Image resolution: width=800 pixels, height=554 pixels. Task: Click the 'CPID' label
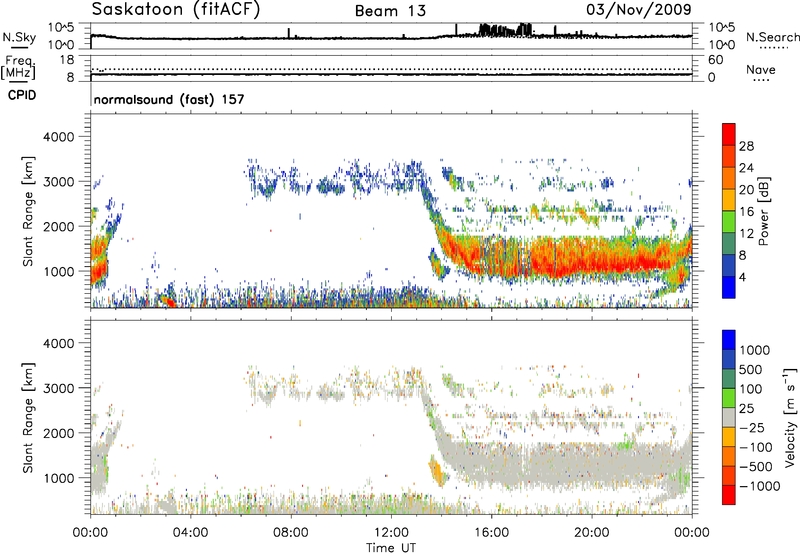[x=22, y=95]
